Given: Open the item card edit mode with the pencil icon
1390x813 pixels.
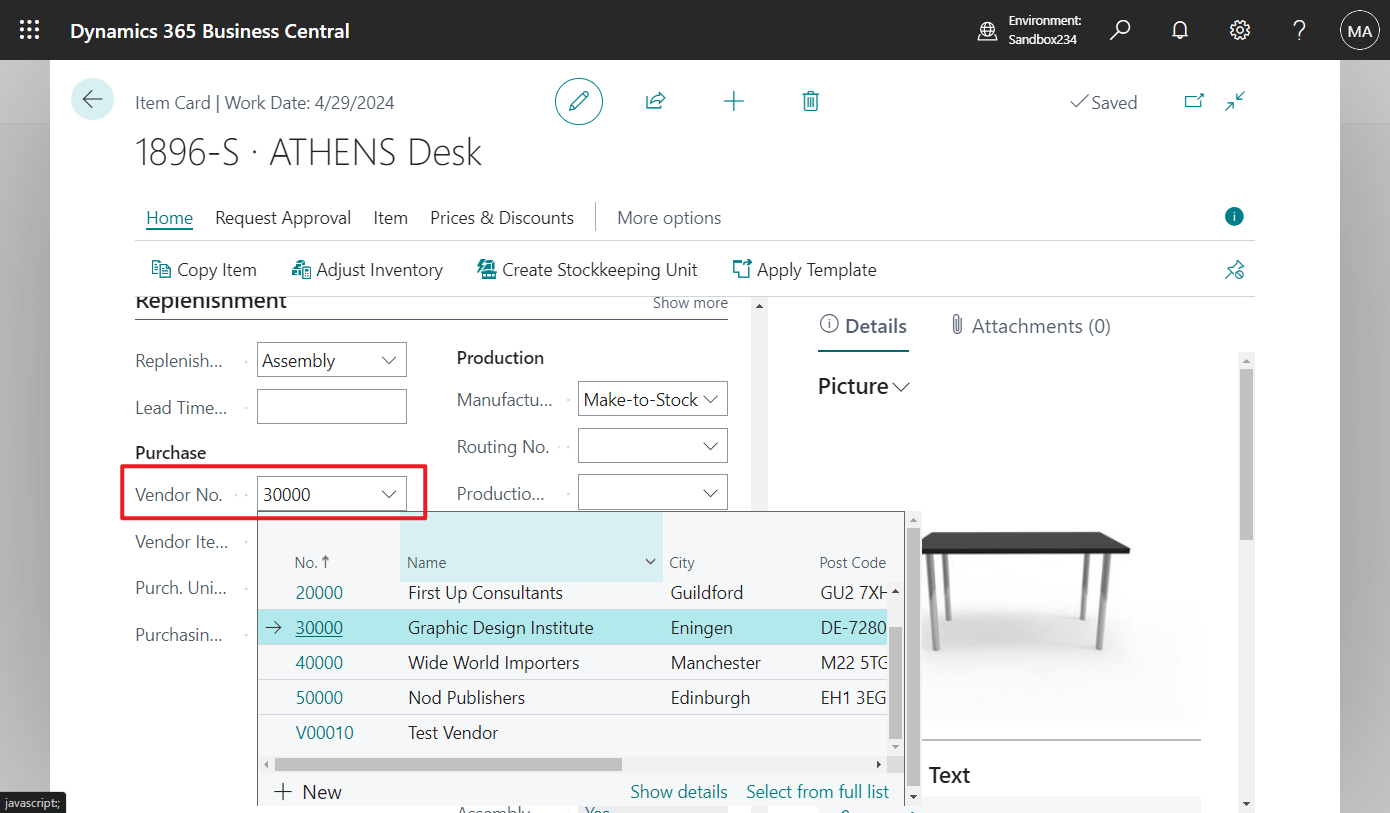Looking at the screenshot, I should [578, 101].
